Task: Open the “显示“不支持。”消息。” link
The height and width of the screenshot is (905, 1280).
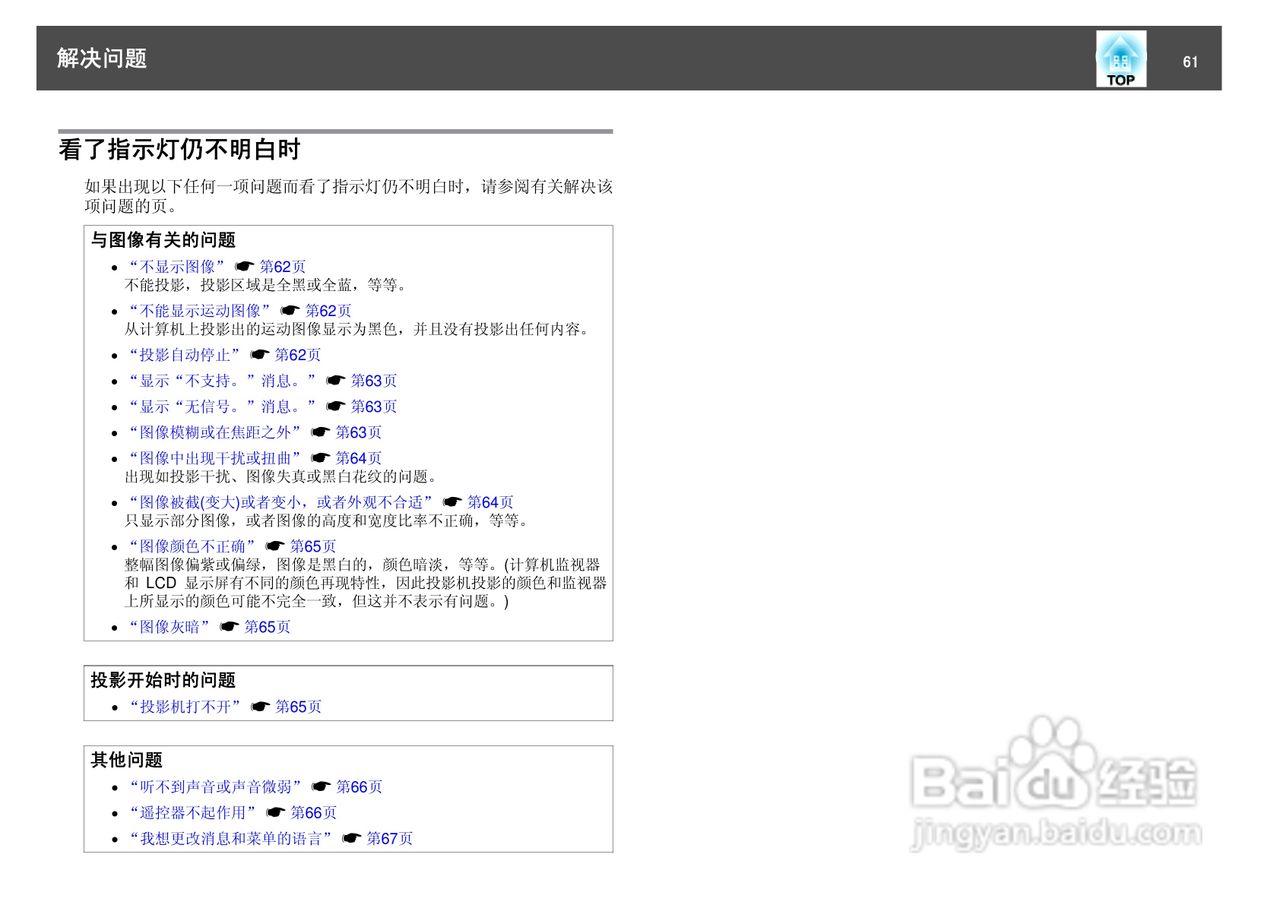Action: 223,381
